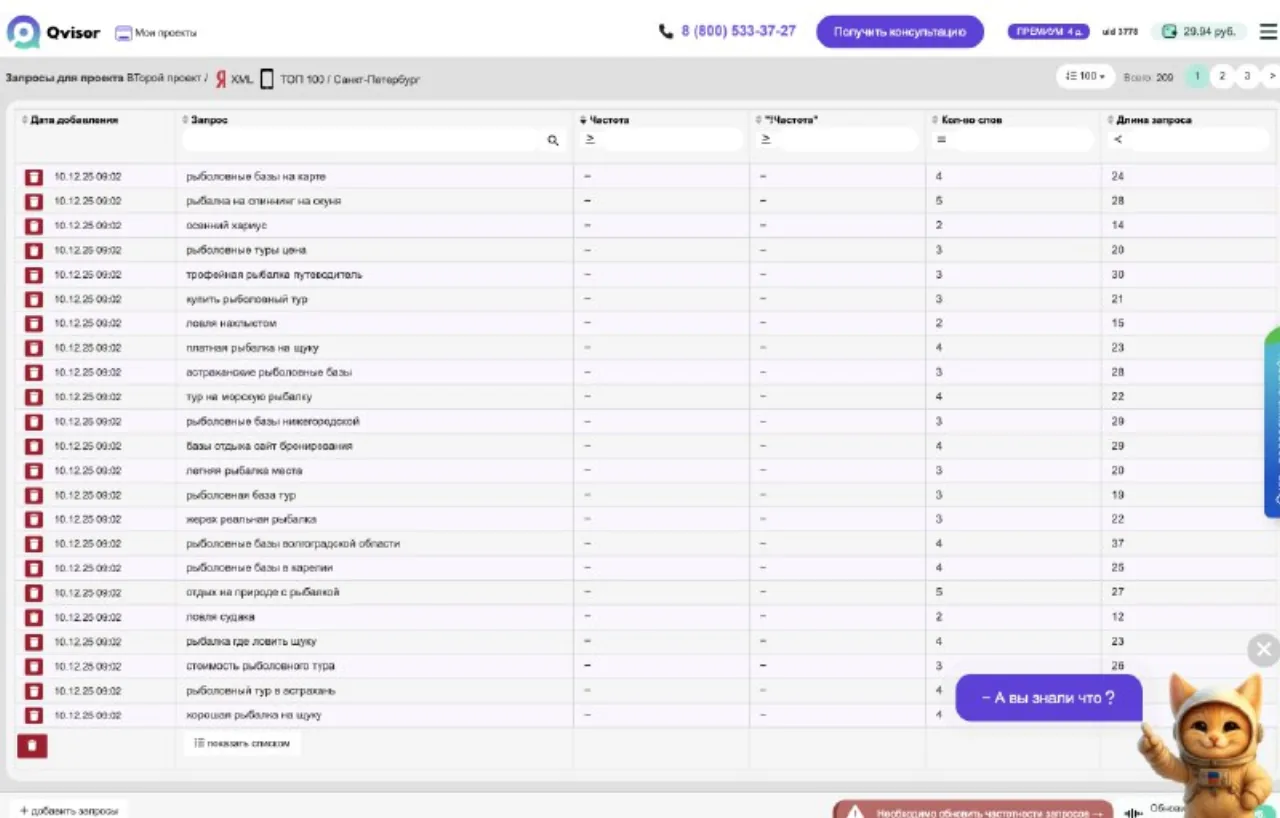The height and width of the screenshot is (818, 1280).
Task: Click the query text "отдых на природе с рыбалкой"
Action: [263, 593]
